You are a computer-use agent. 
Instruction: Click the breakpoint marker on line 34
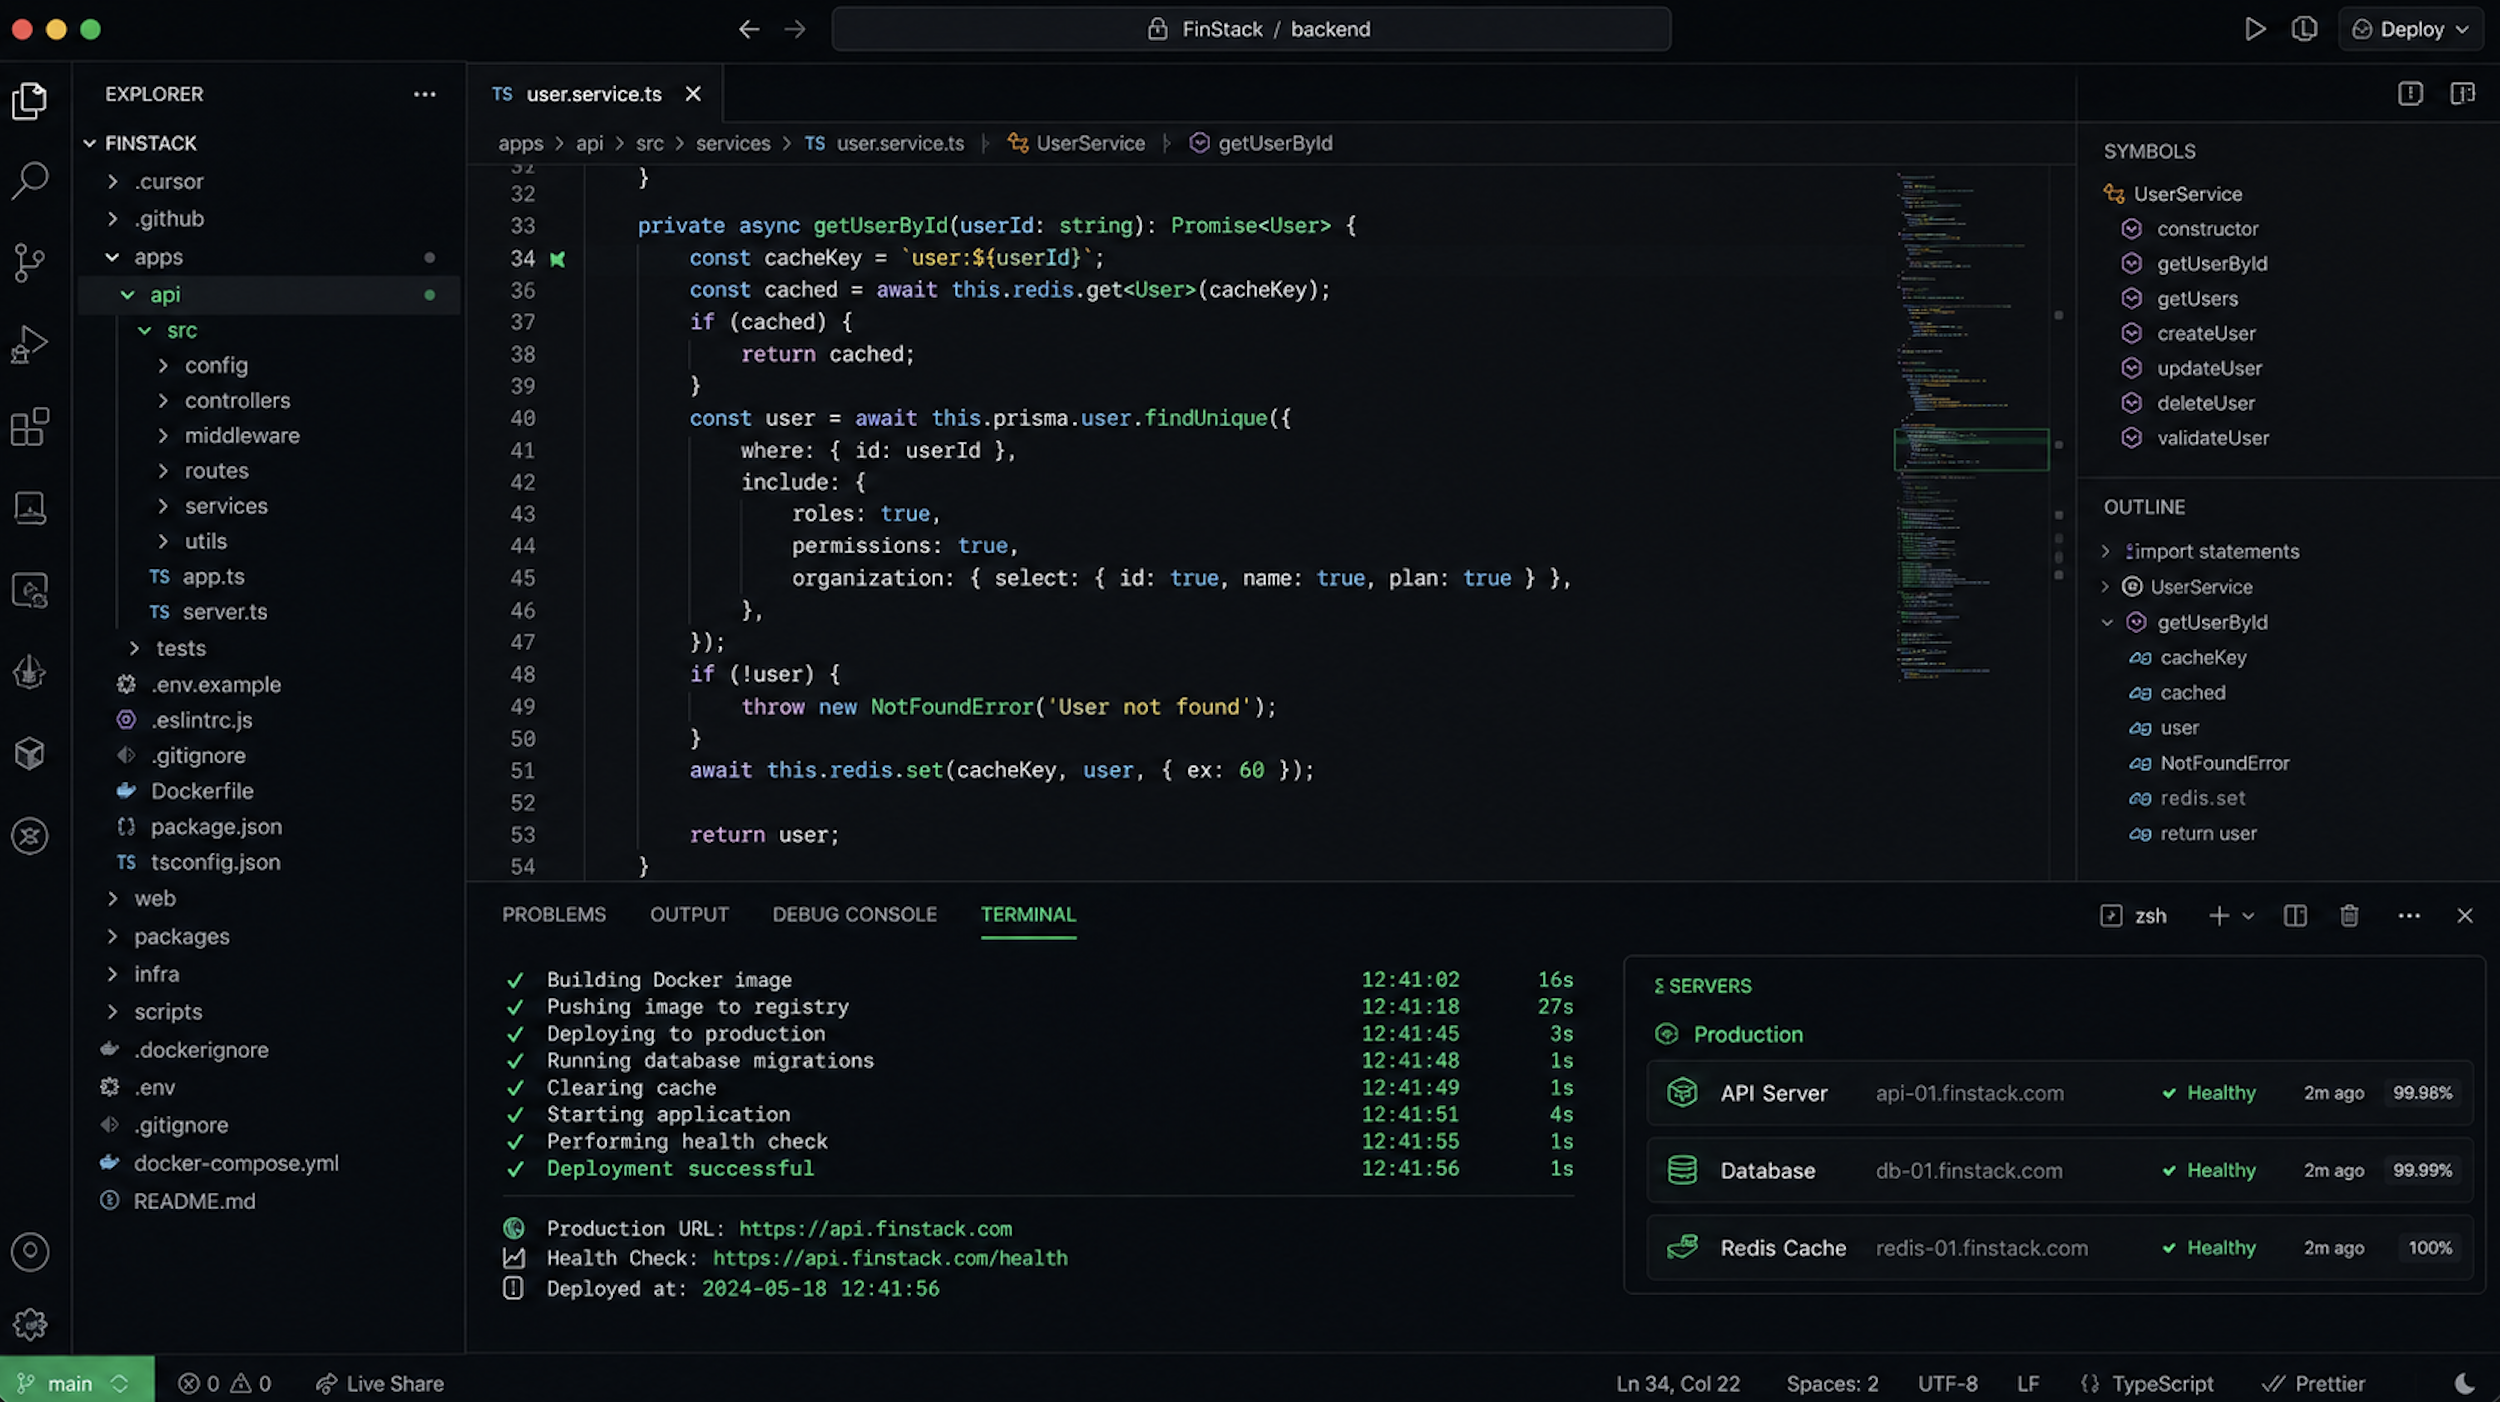pos(557,259)
